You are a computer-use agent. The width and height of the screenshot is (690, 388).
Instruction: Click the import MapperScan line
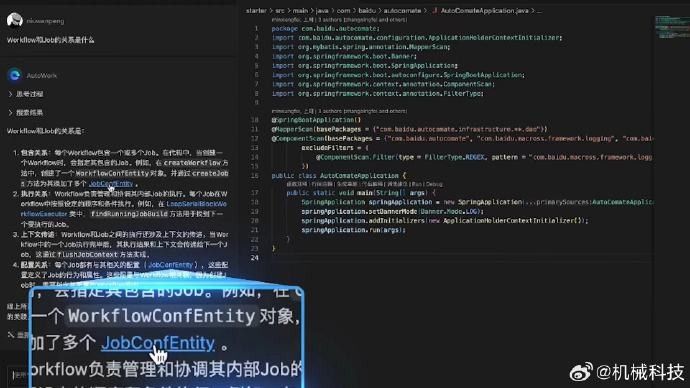point(361,47)
